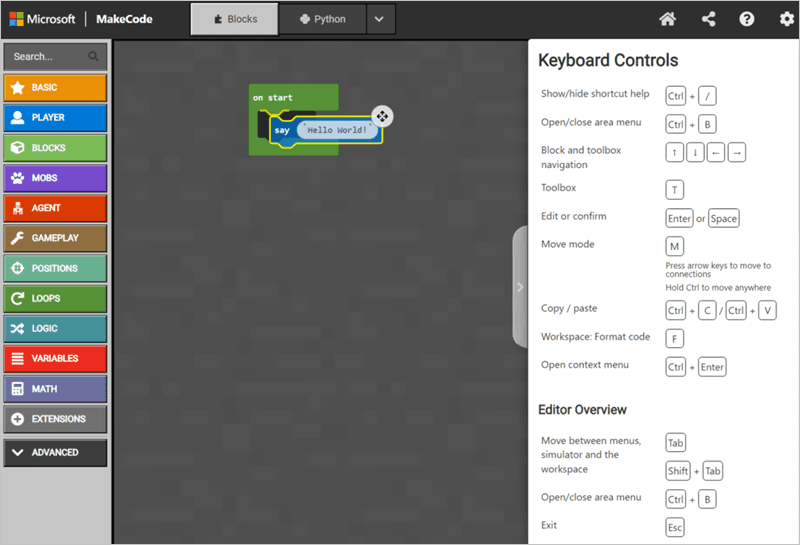The image size is (800, 545).
Task: Click the Exit shortcut label
Action: (x=548, y=525)
